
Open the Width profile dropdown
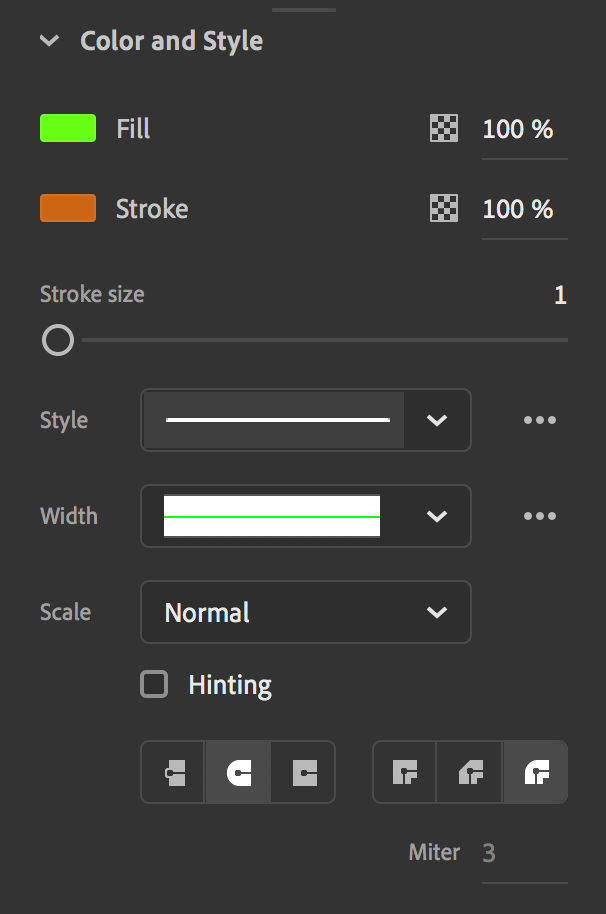pyautogui.click(x=436, y=516)
